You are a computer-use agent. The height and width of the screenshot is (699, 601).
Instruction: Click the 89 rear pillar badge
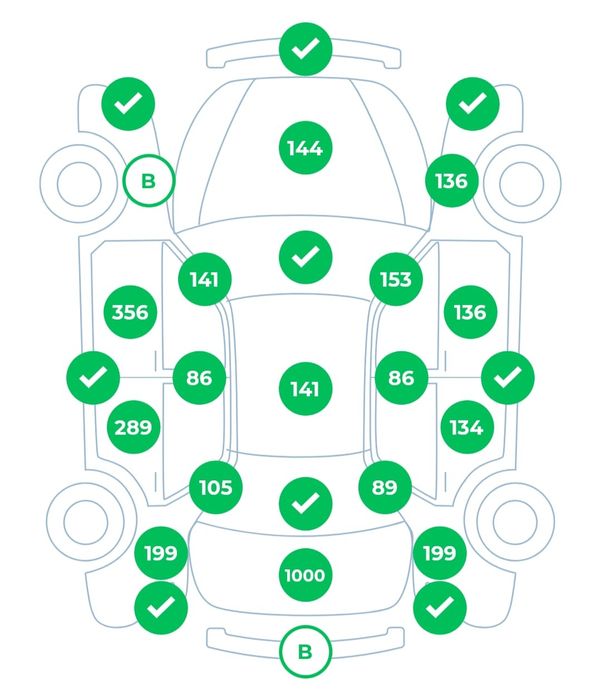(x=385, y=487)
